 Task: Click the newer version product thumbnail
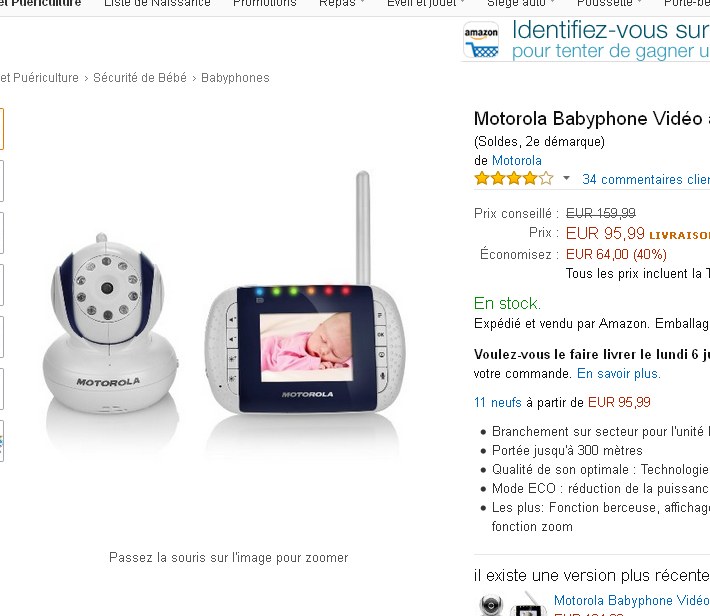(x=509, y=604)
